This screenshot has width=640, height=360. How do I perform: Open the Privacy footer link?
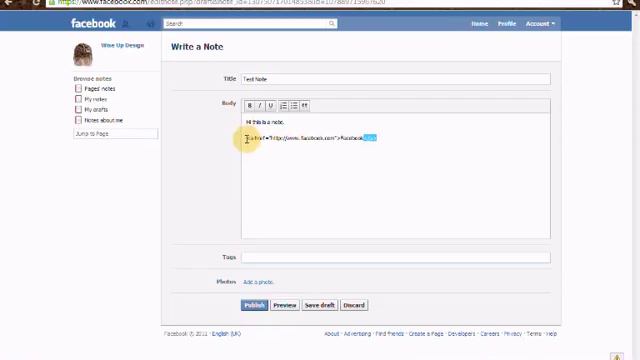(513, 333)
